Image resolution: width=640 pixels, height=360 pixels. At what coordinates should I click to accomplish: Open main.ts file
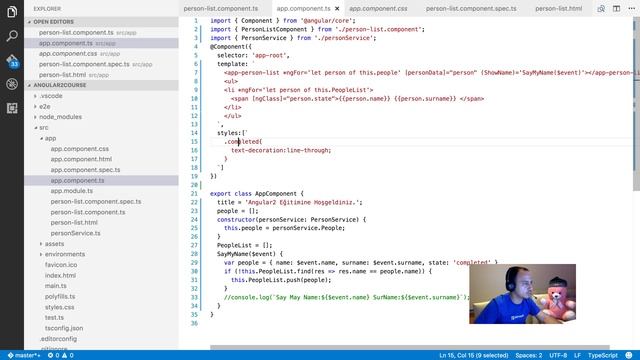[x=56, y=286]
